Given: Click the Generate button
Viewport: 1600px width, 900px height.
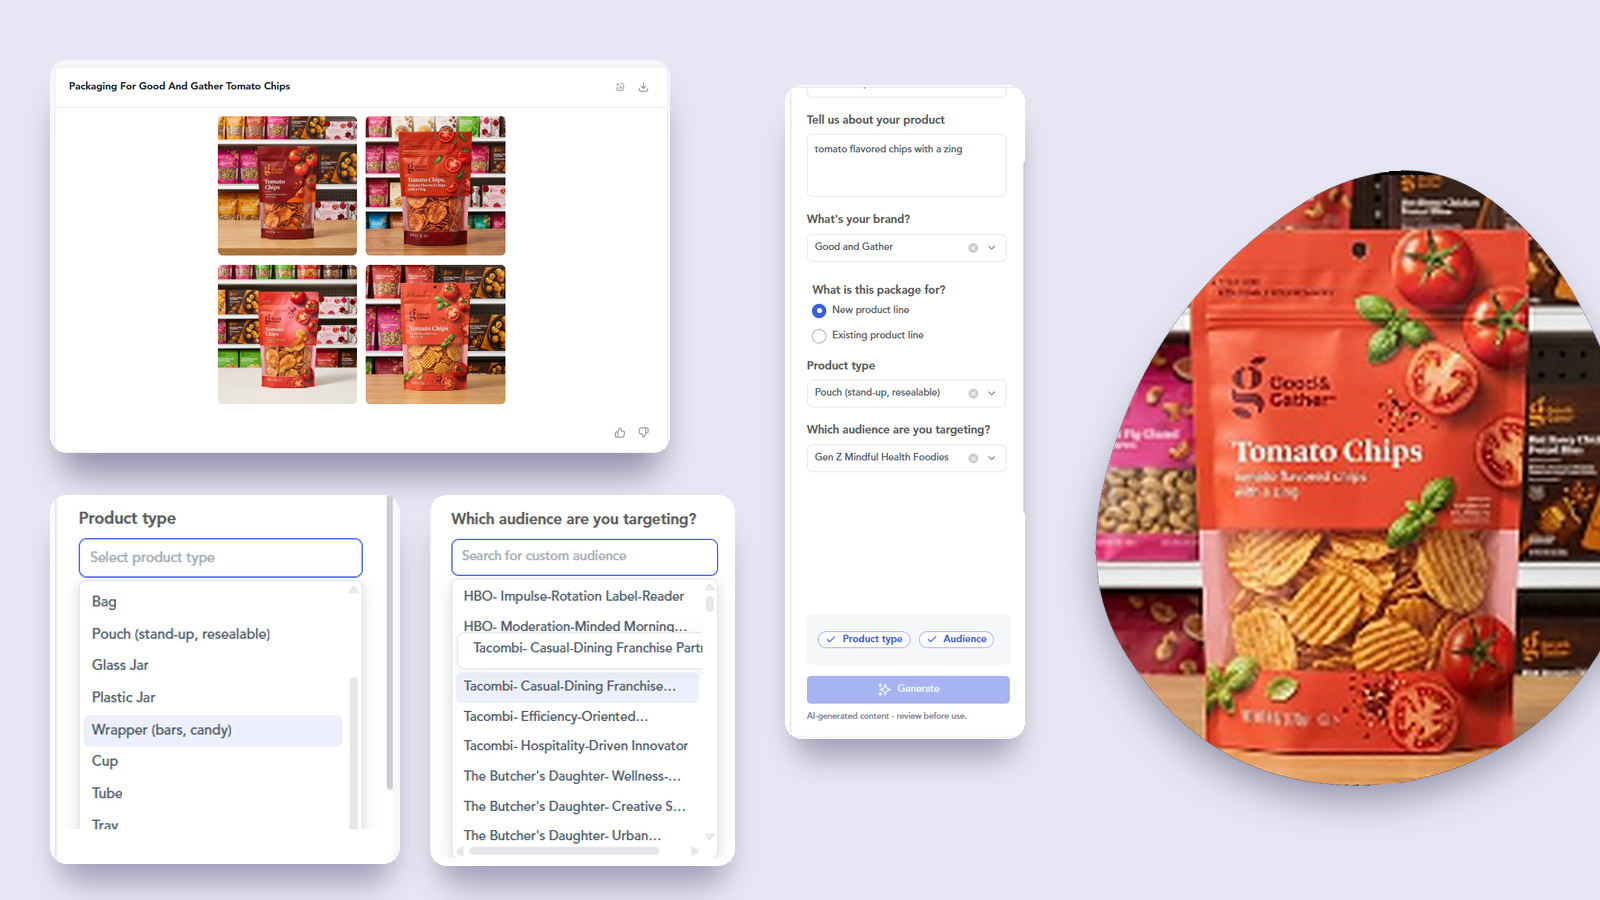Looking at the screenshot, I should (x=908, y=689).
